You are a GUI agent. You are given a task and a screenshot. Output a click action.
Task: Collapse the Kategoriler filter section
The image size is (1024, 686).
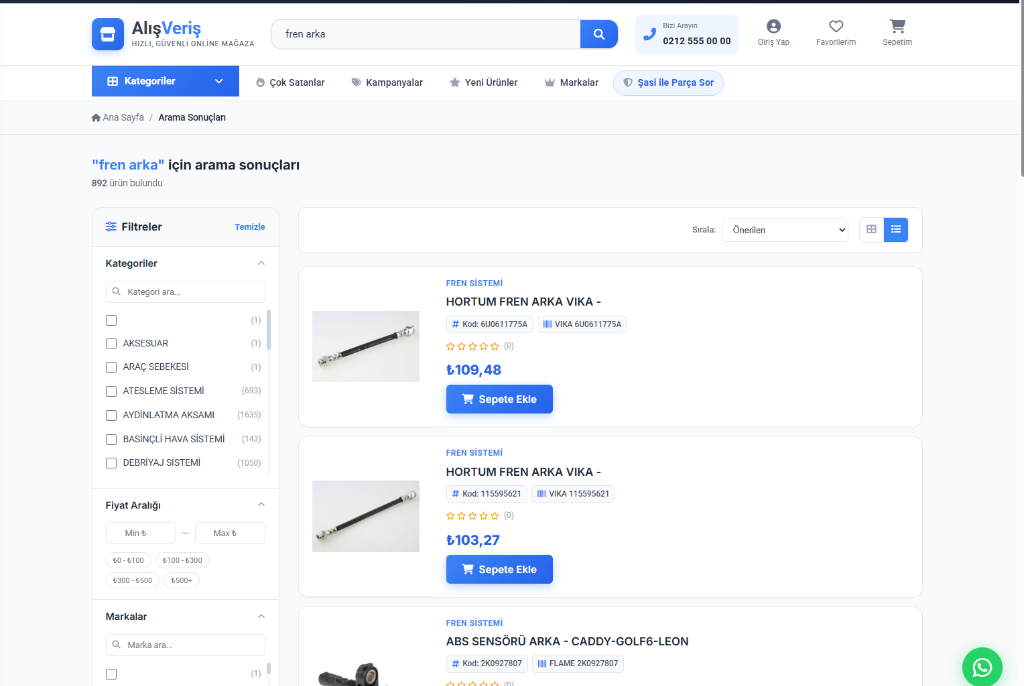pos(261,263)
